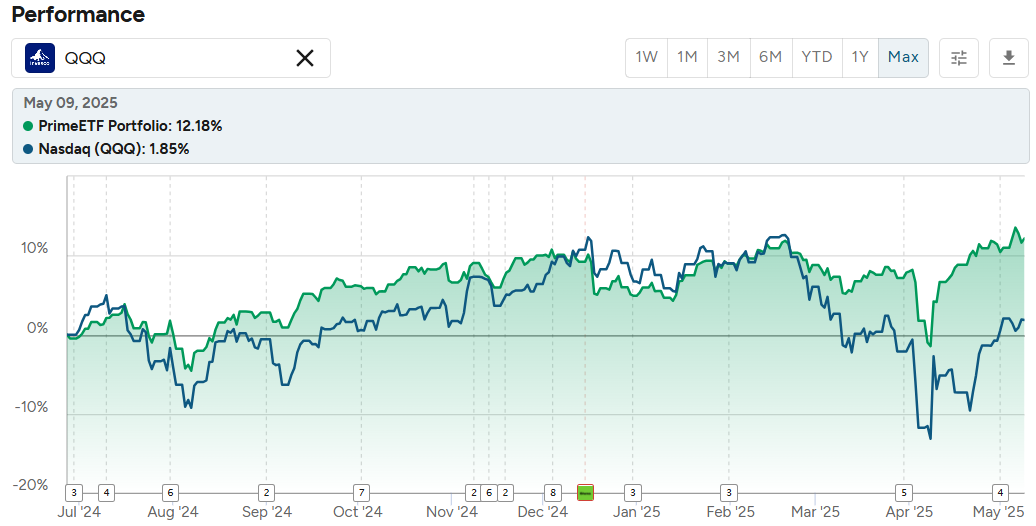This screenshot has width=1036, height=526.
Task: Open the Jul '24 marker labeled 4
Action: click(x=106, y=492)
